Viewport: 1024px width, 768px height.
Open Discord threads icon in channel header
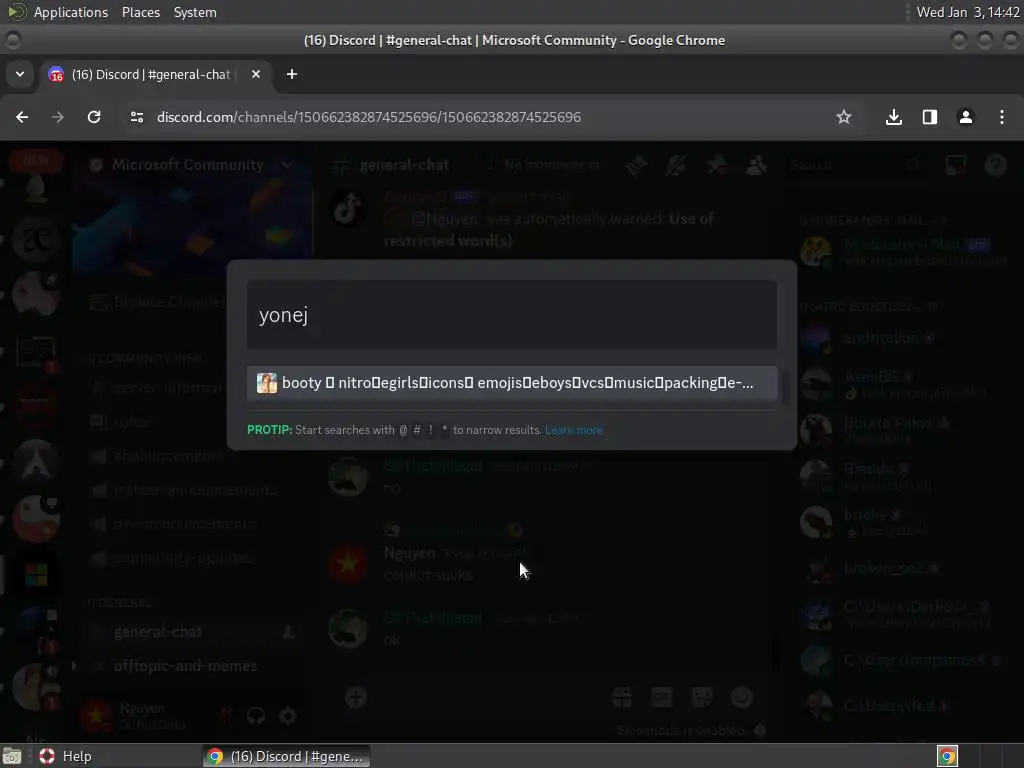[x=636, y=165]
